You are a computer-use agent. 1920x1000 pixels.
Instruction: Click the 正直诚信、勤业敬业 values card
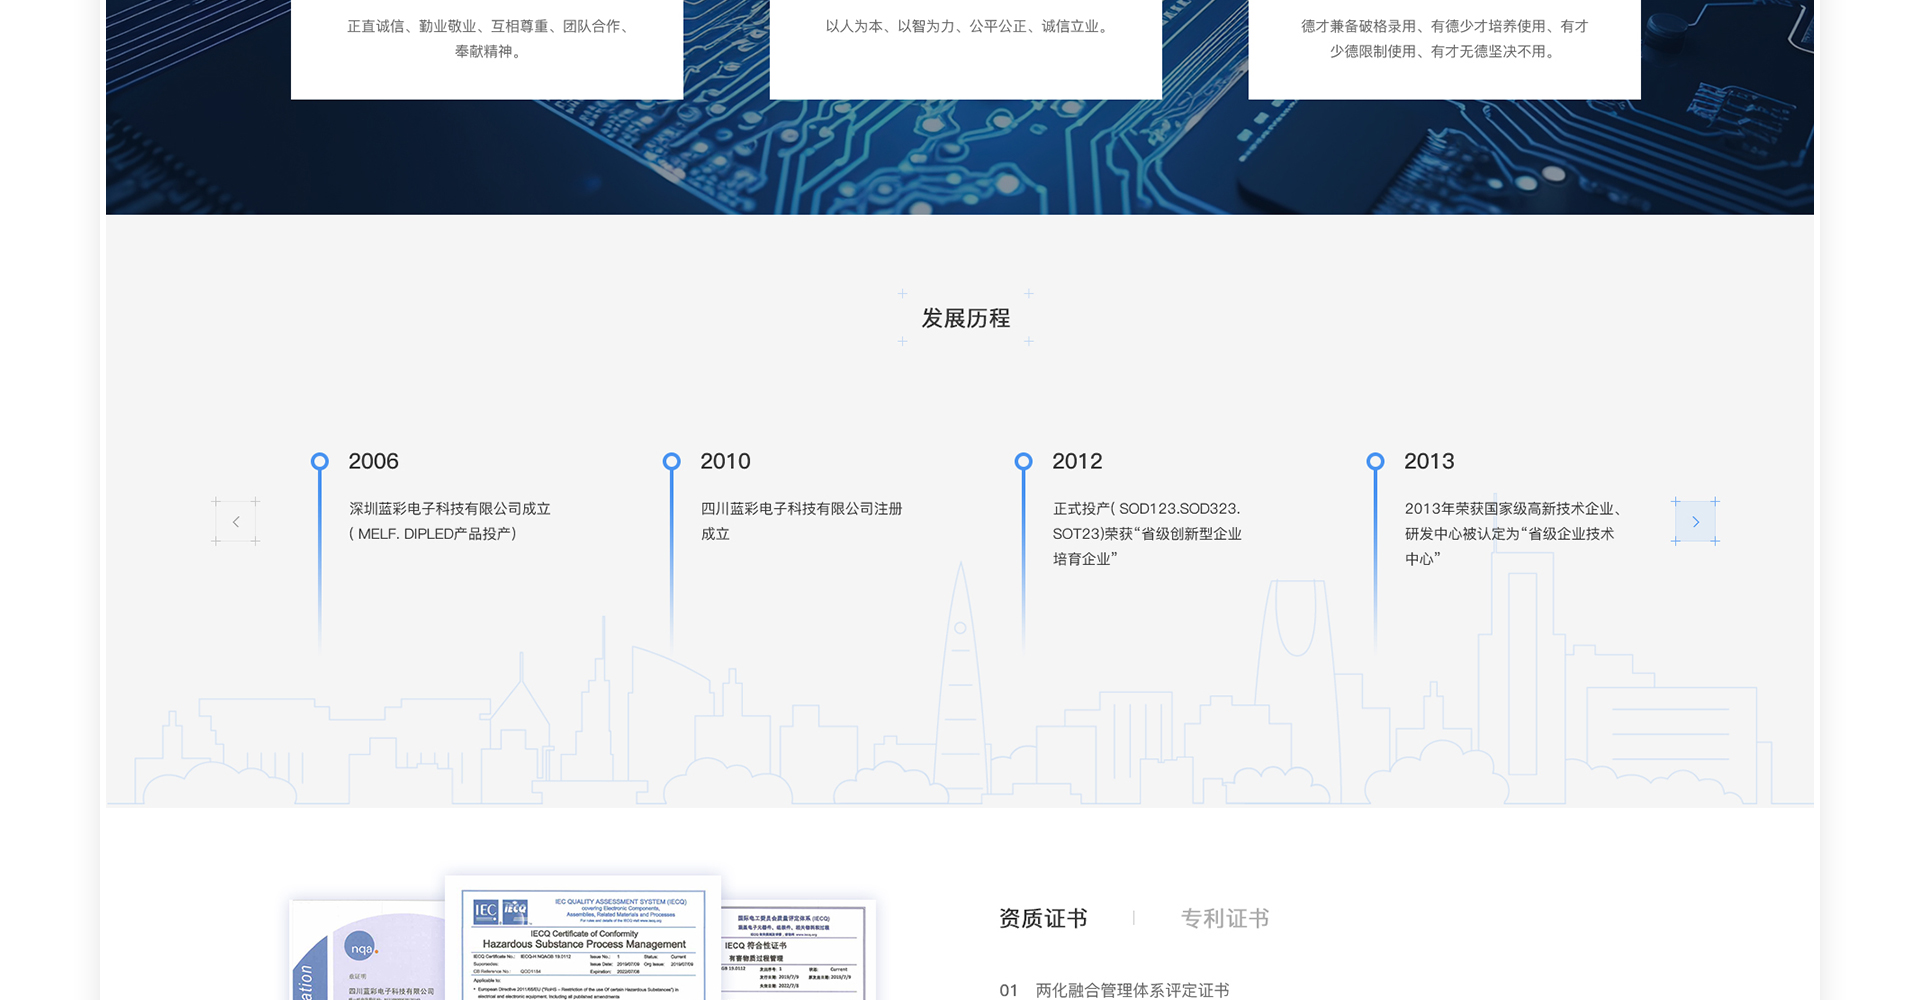487,40
